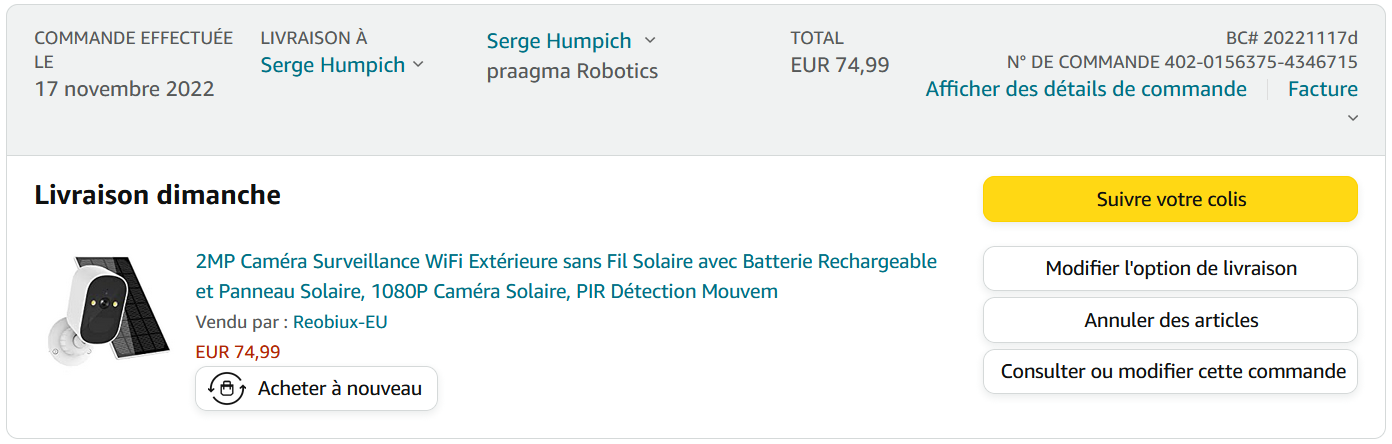Click Consulter ou modifier cette commande

pos(1170,372)
